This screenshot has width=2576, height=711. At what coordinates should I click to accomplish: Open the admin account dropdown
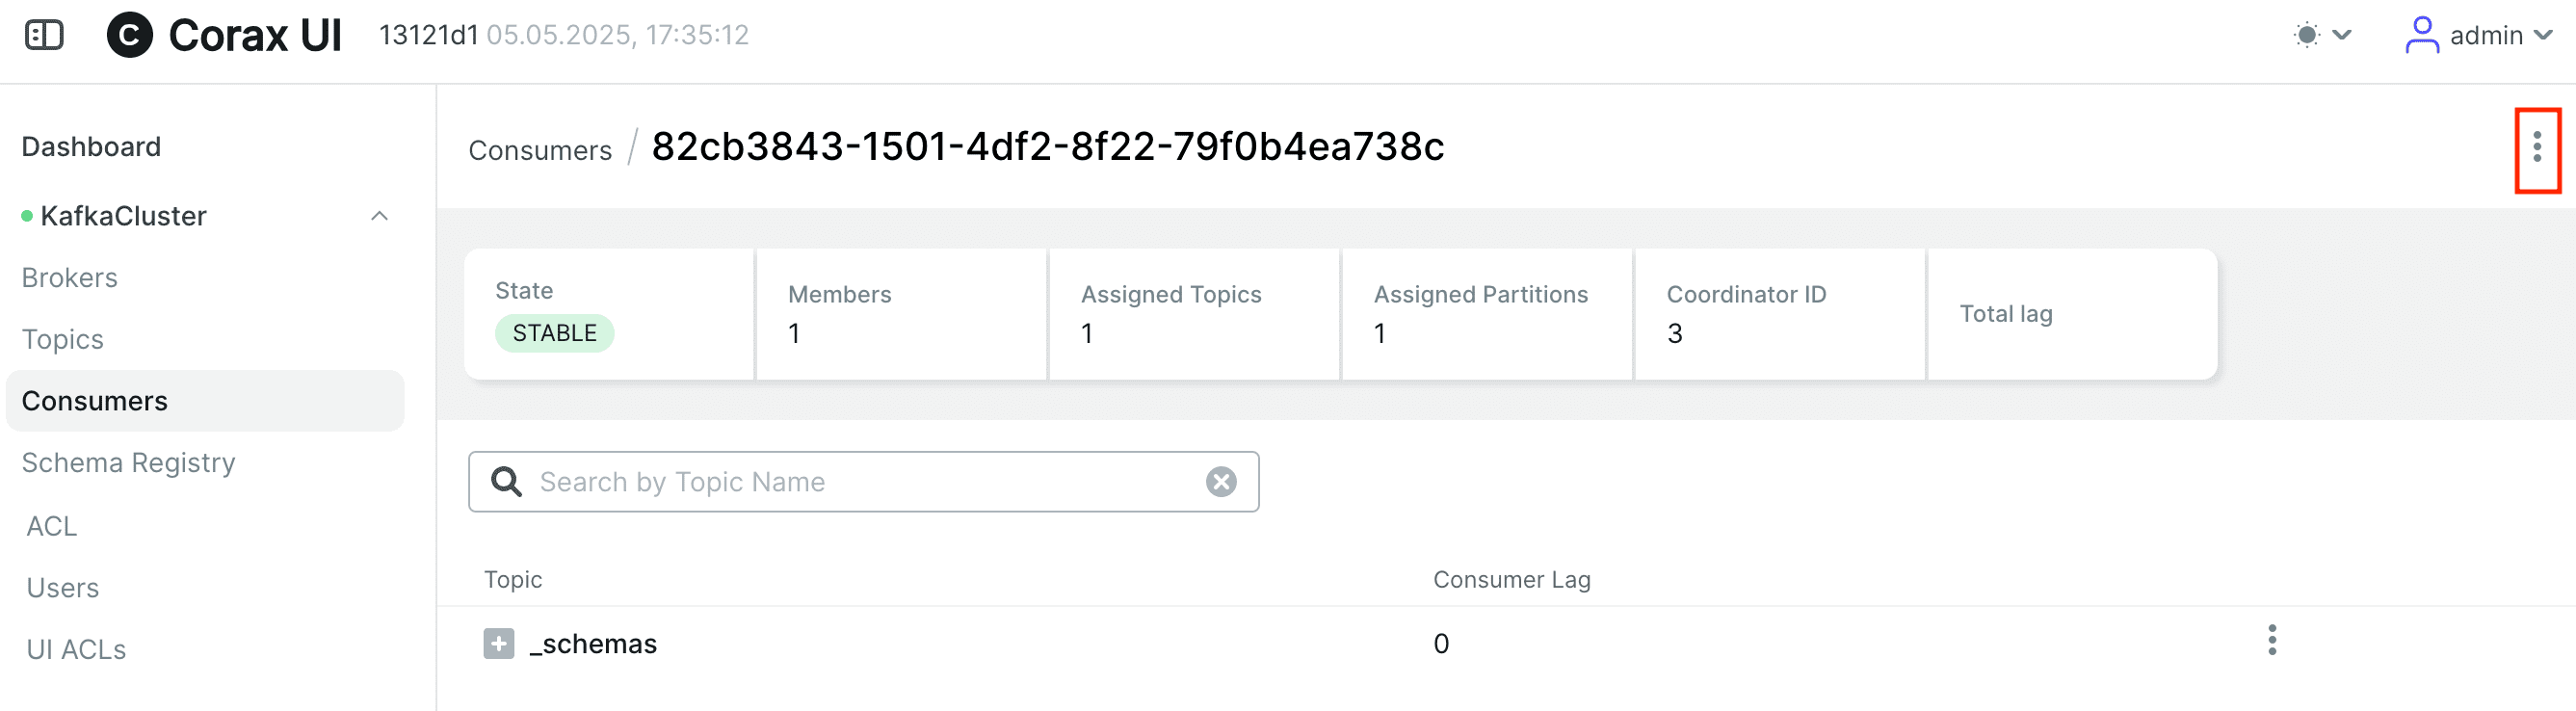(x=2543, y=35)
